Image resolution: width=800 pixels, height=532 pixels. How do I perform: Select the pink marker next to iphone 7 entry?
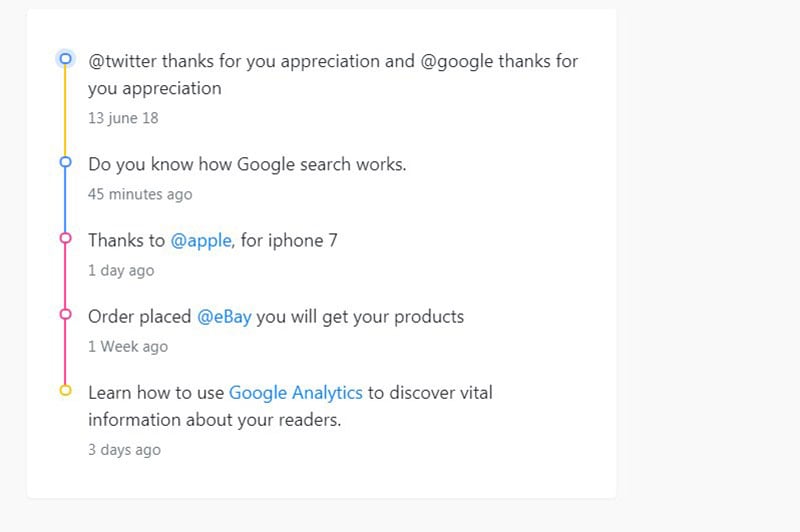65,238
